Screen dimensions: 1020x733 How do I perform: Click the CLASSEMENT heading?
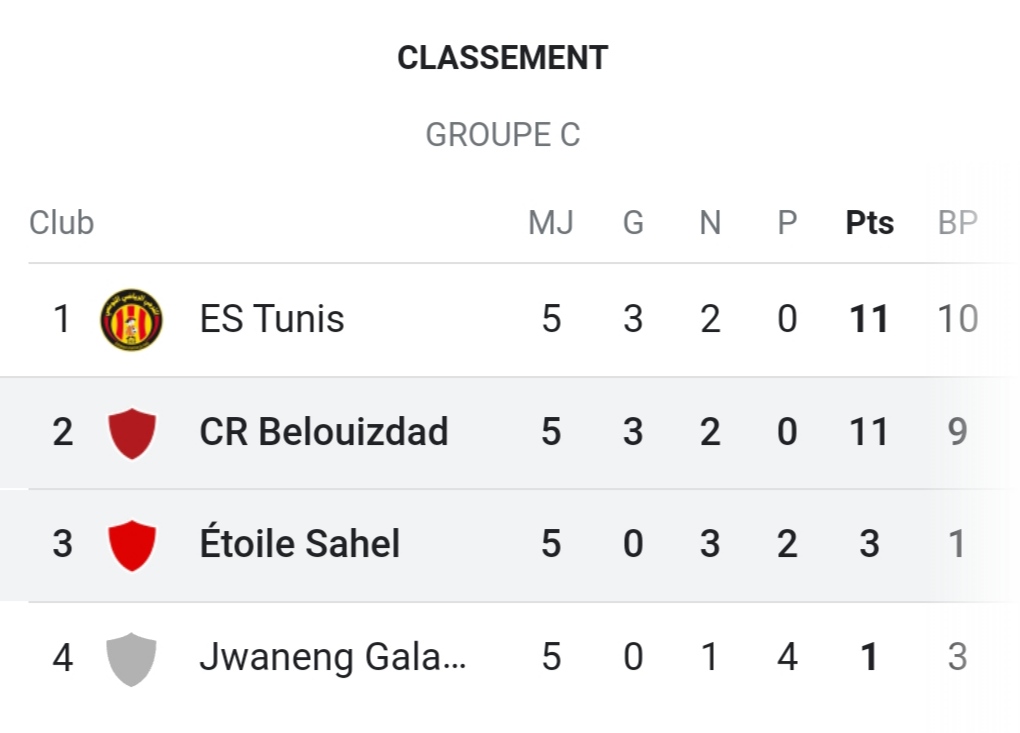tap(503, 58)
